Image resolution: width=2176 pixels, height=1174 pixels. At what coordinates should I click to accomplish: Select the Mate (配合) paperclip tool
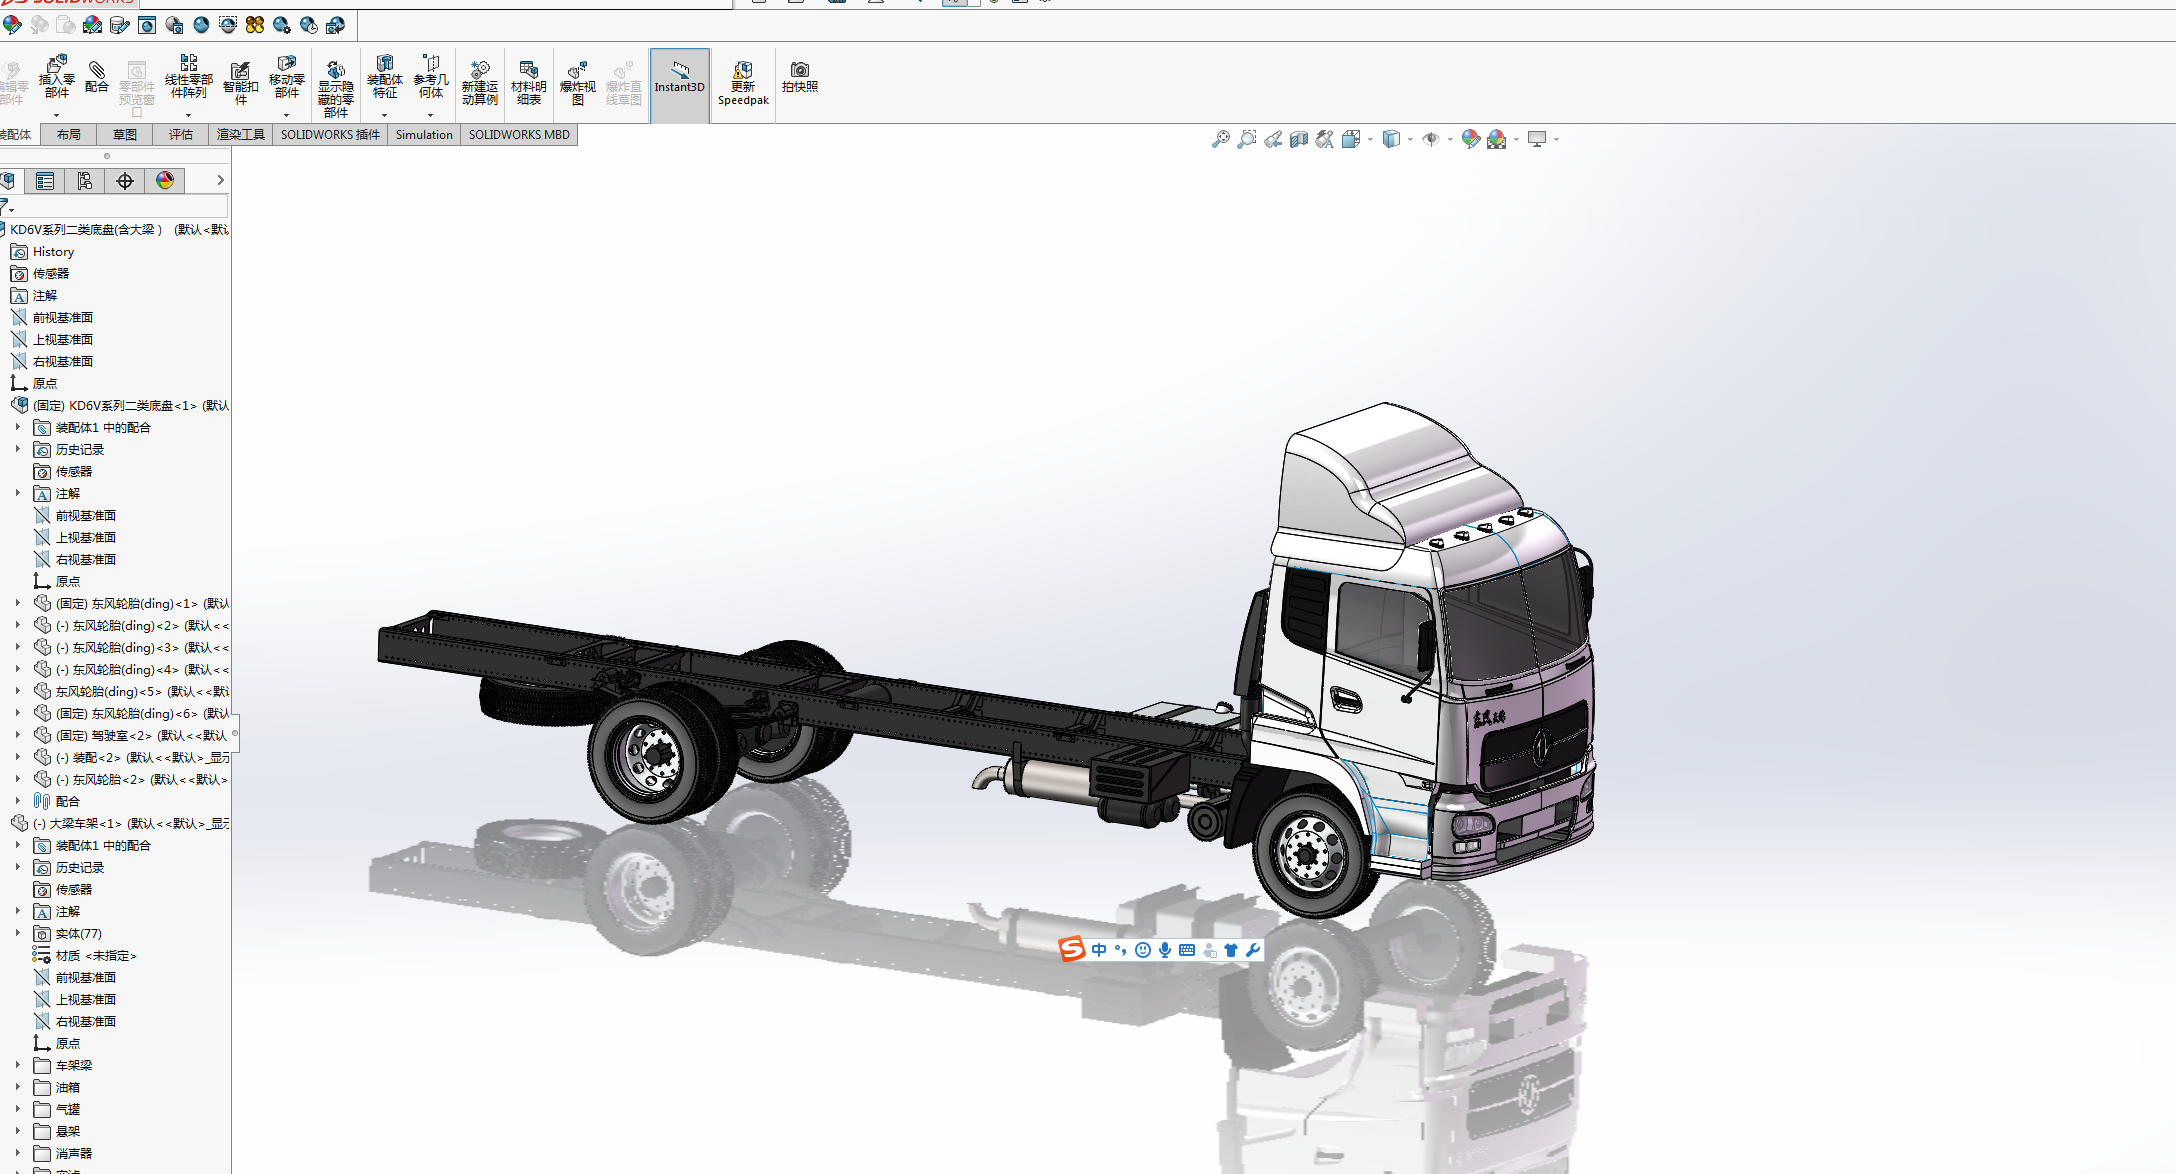tap(97, 76)
